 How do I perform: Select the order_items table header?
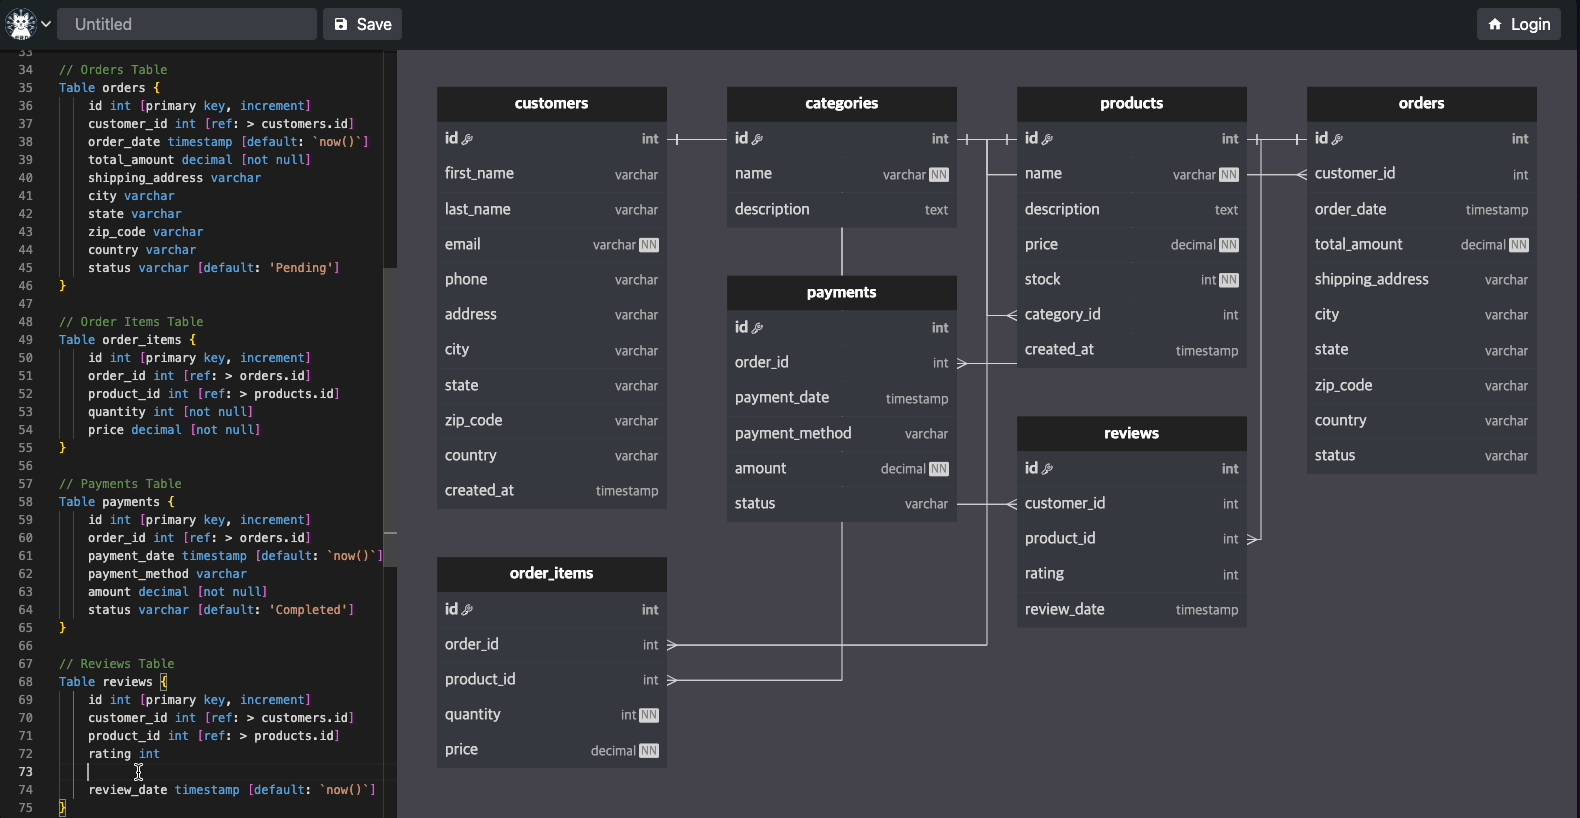click(x=551, y=574)
